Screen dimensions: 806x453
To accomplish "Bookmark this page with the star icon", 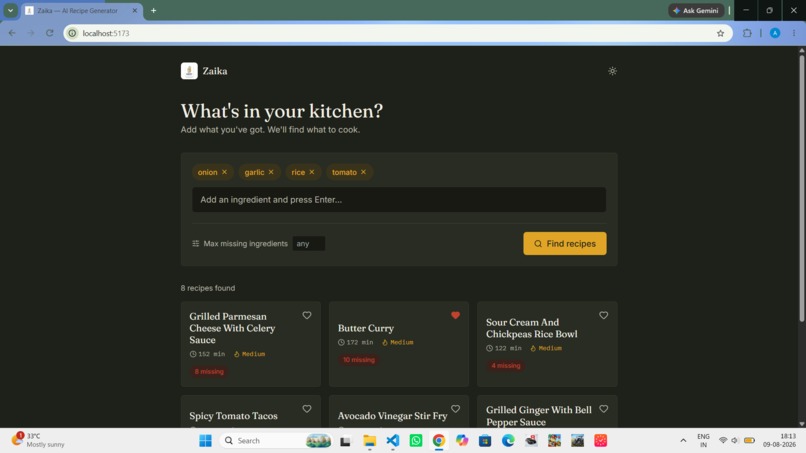I will coord(720,33).
